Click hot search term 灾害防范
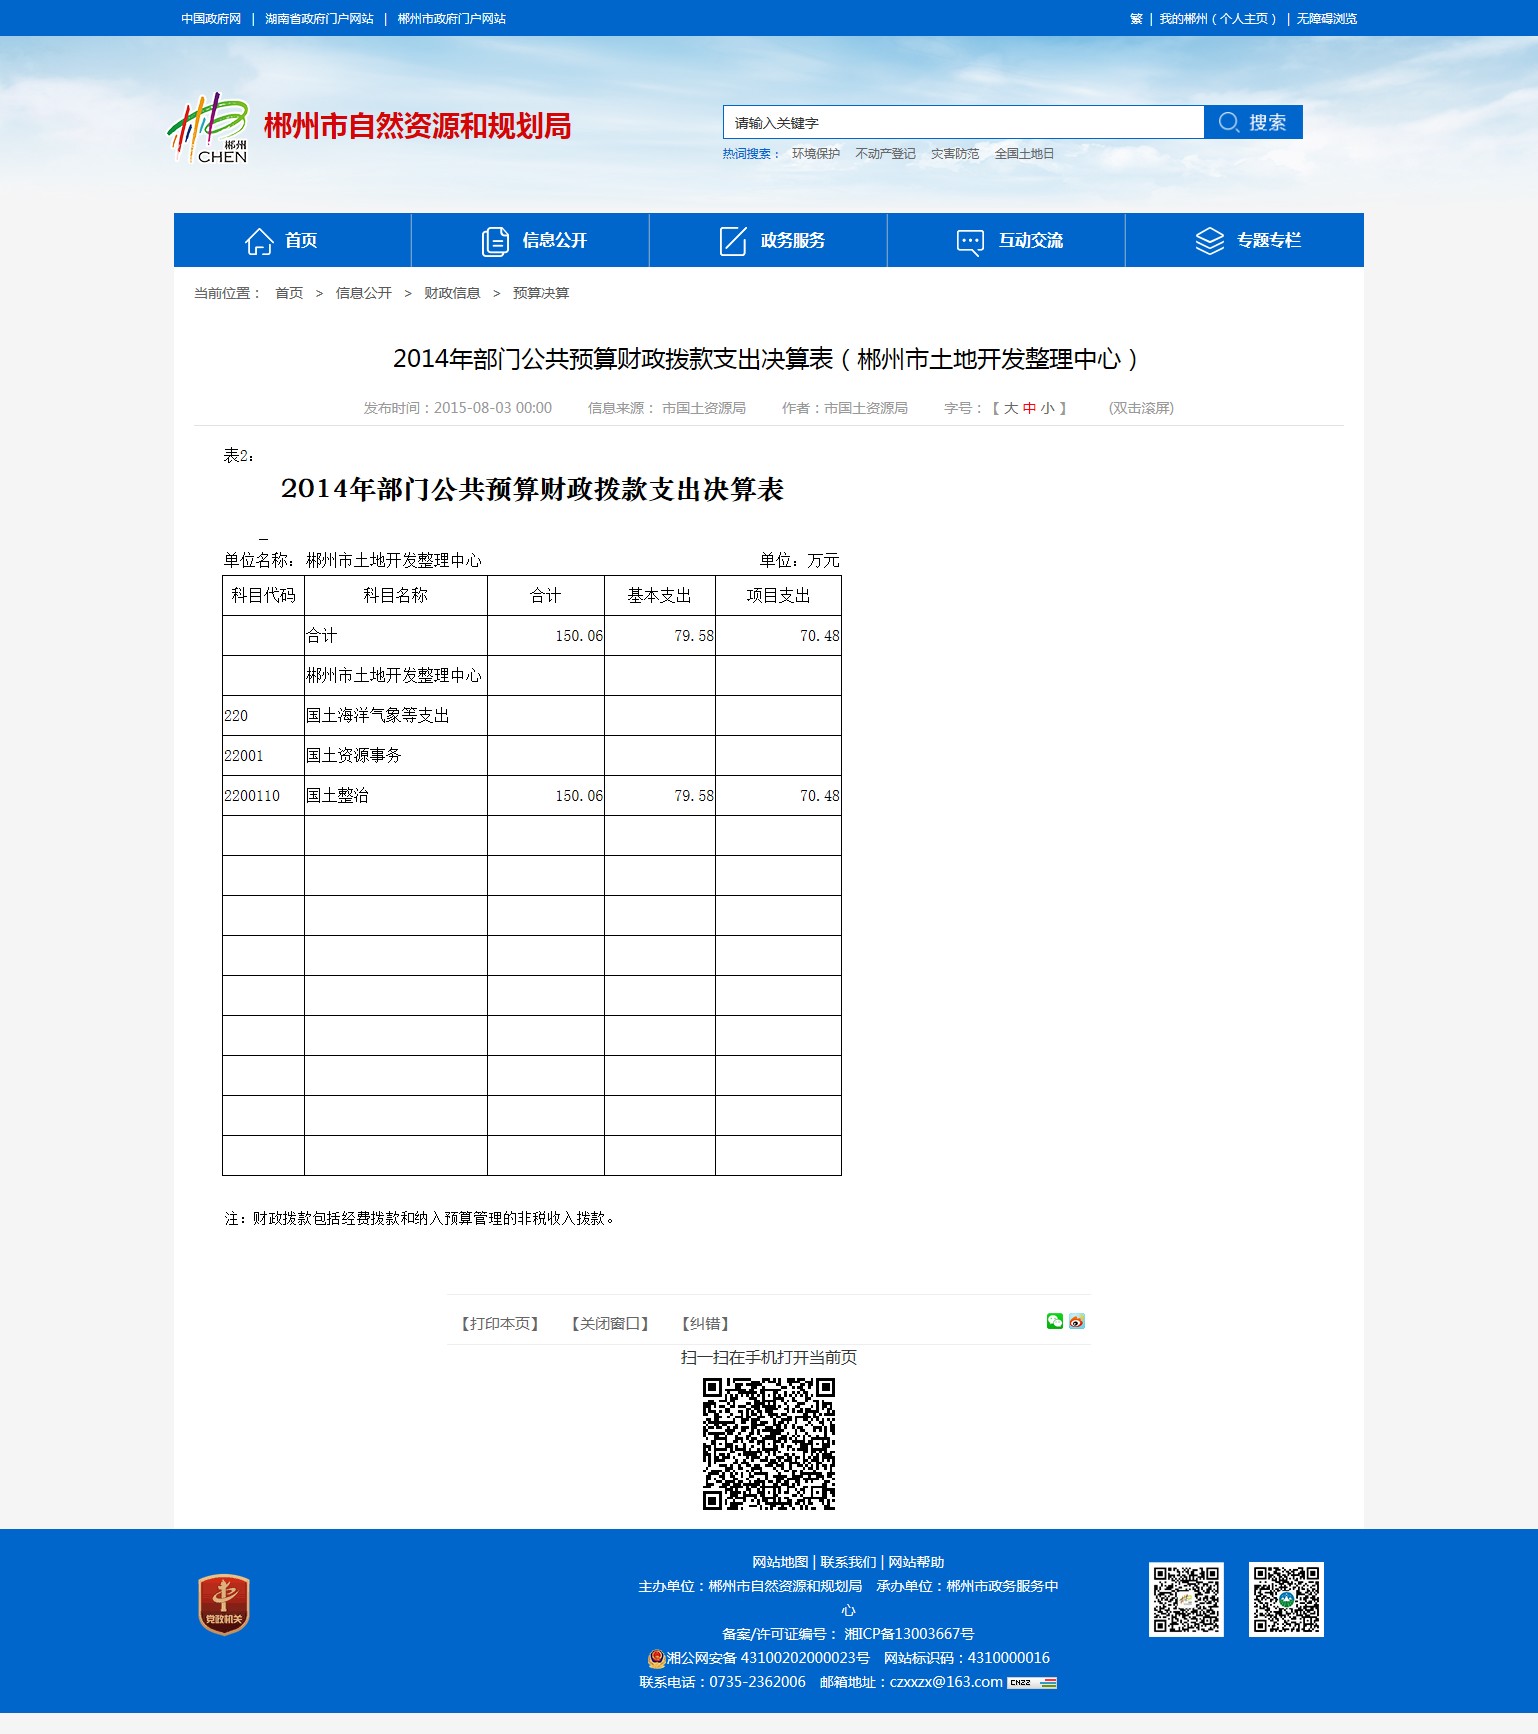 click(x=955, y=154)
